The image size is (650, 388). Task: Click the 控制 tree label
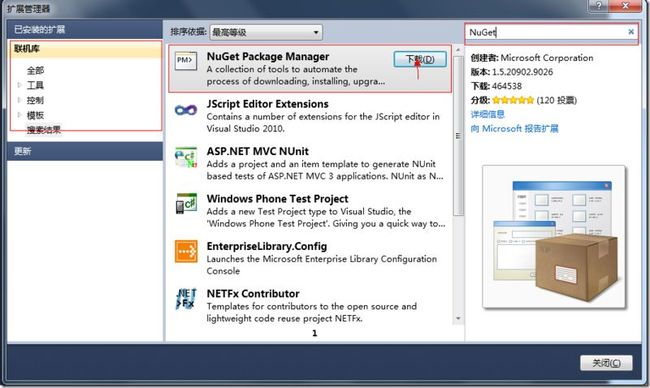coord(35,100)
